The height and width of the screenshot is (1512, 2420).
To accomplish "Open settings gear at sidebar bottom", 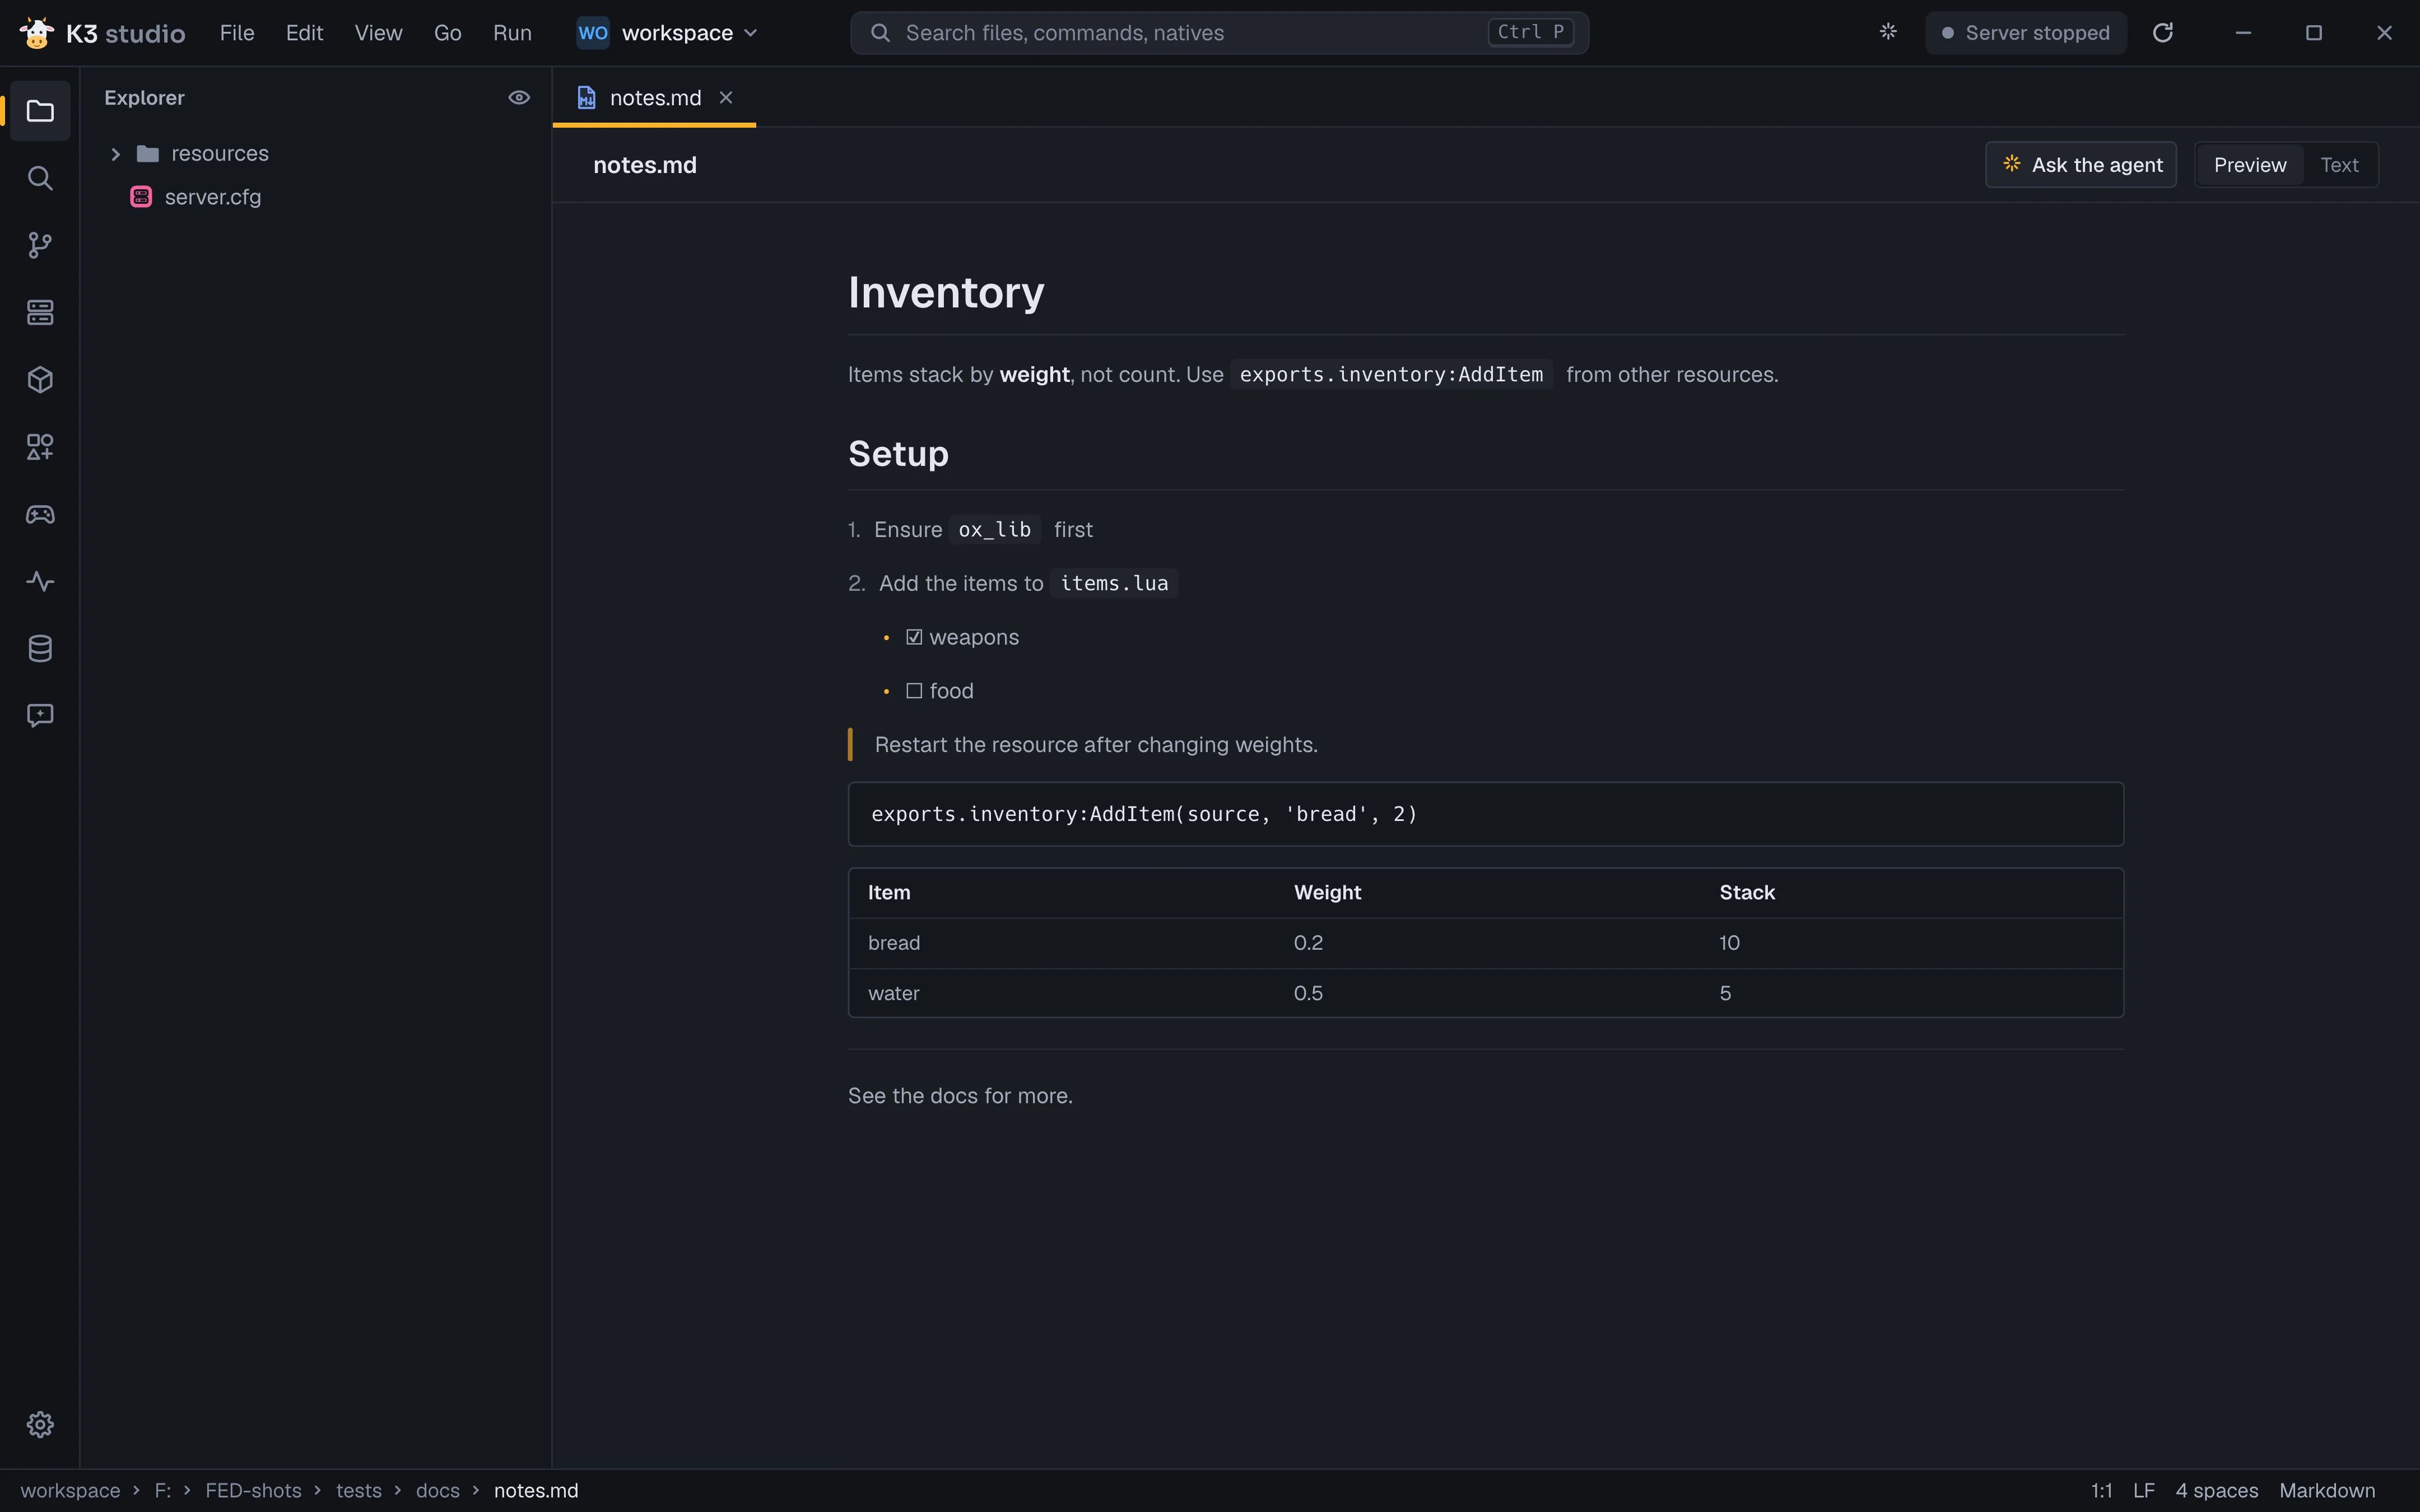I will click(40, 1424).
